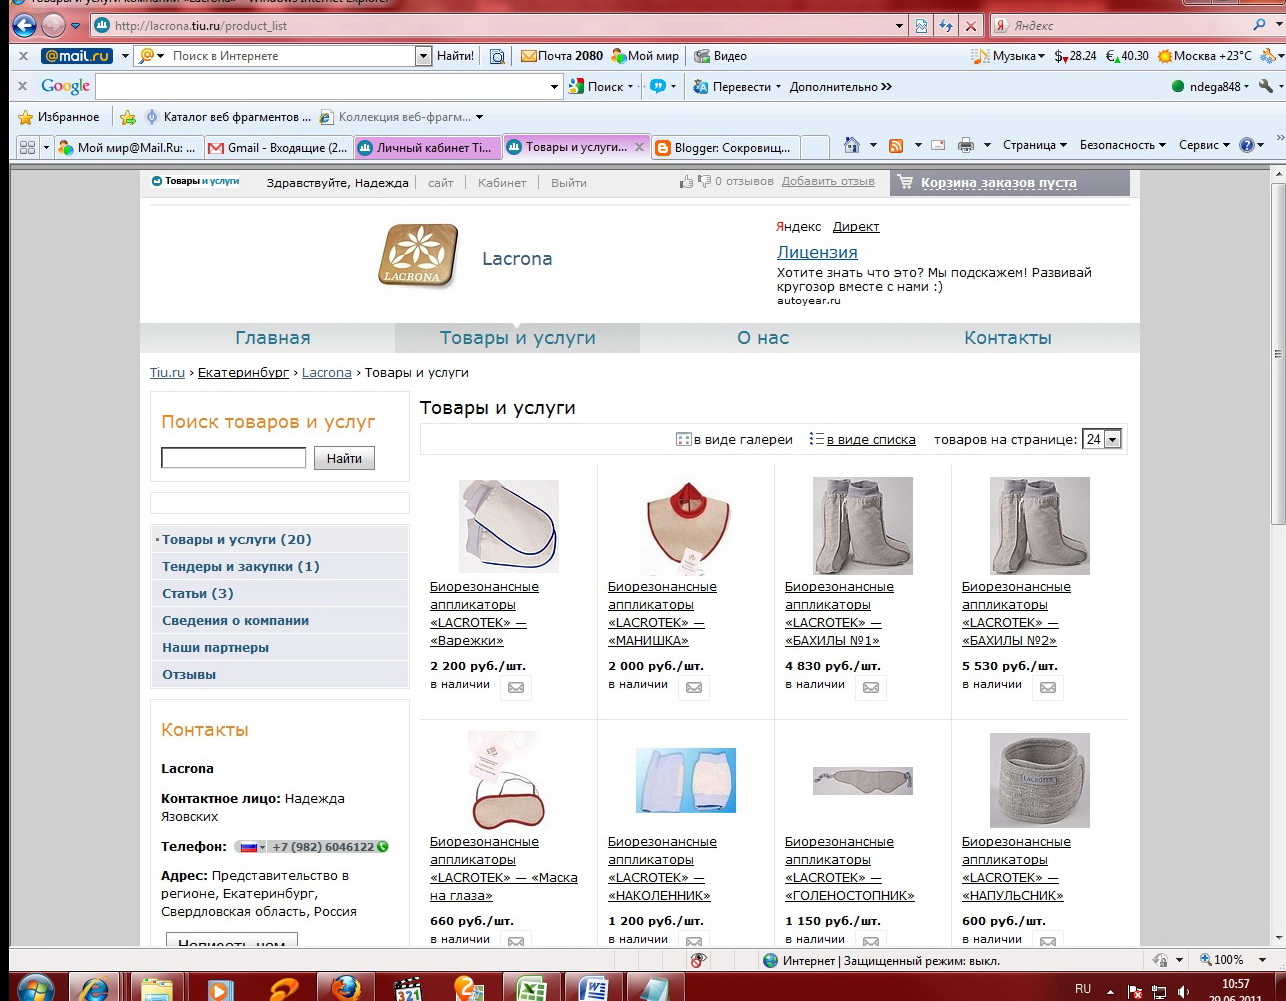
Task: Open the Страница command bar menu
Action: click(1035, 145)
